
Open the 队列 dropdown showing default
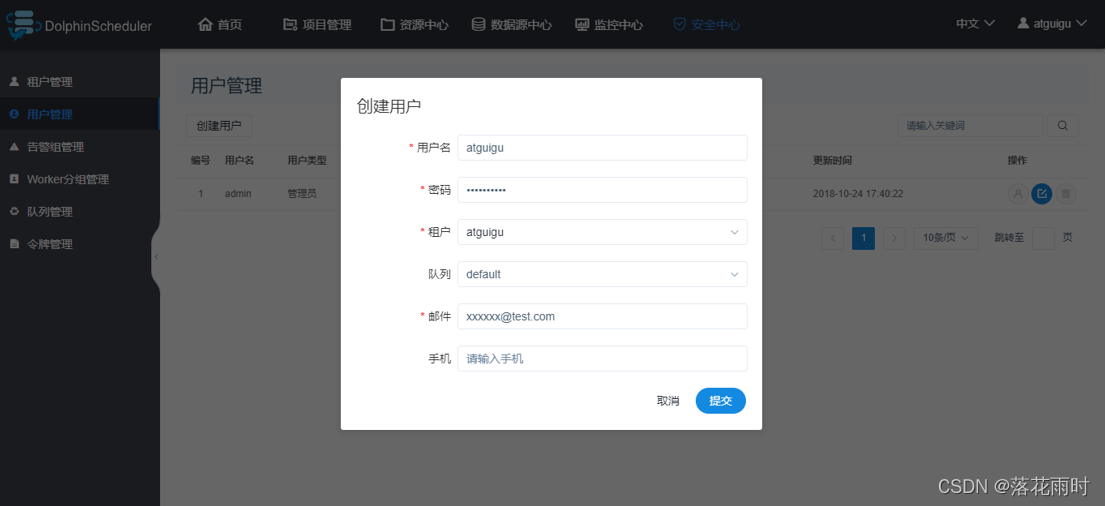point(602,274)
